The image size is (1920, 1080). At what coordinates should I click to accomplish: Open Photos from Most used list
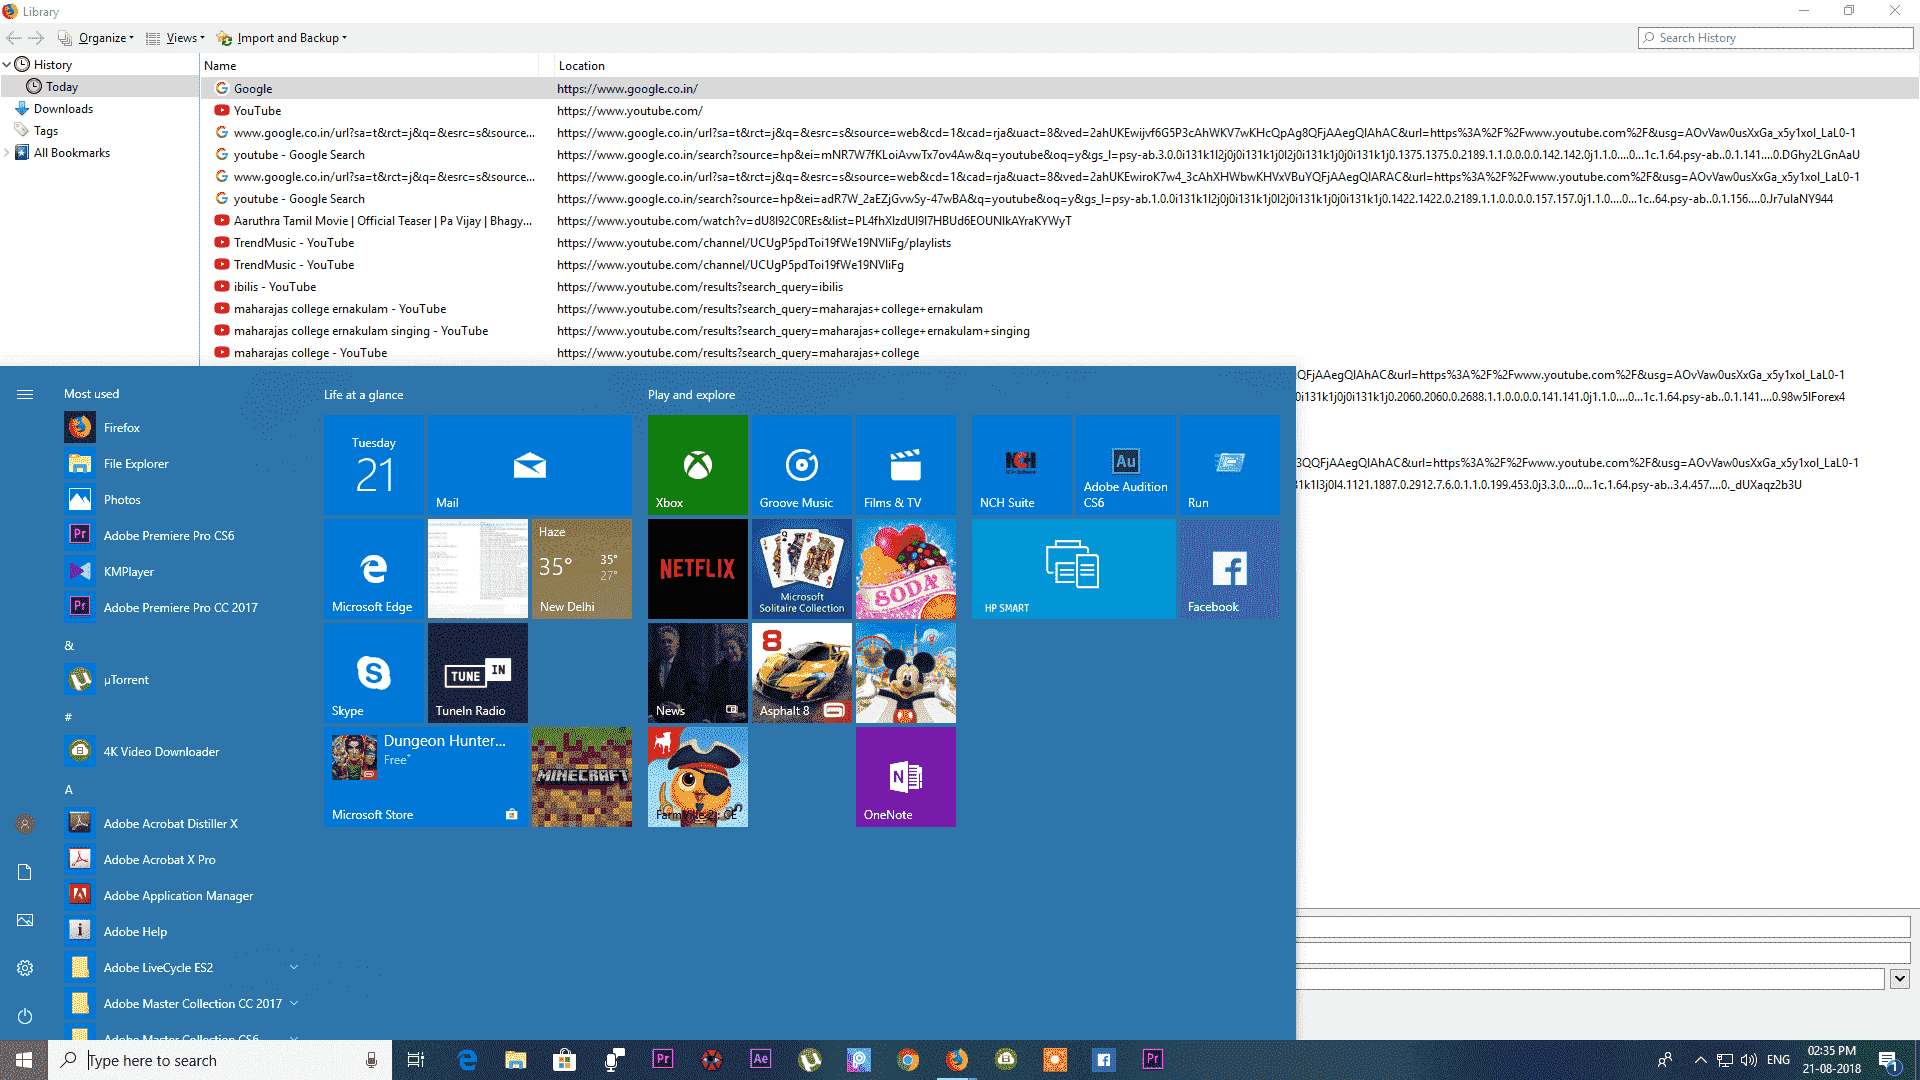[x=180, y=500]
